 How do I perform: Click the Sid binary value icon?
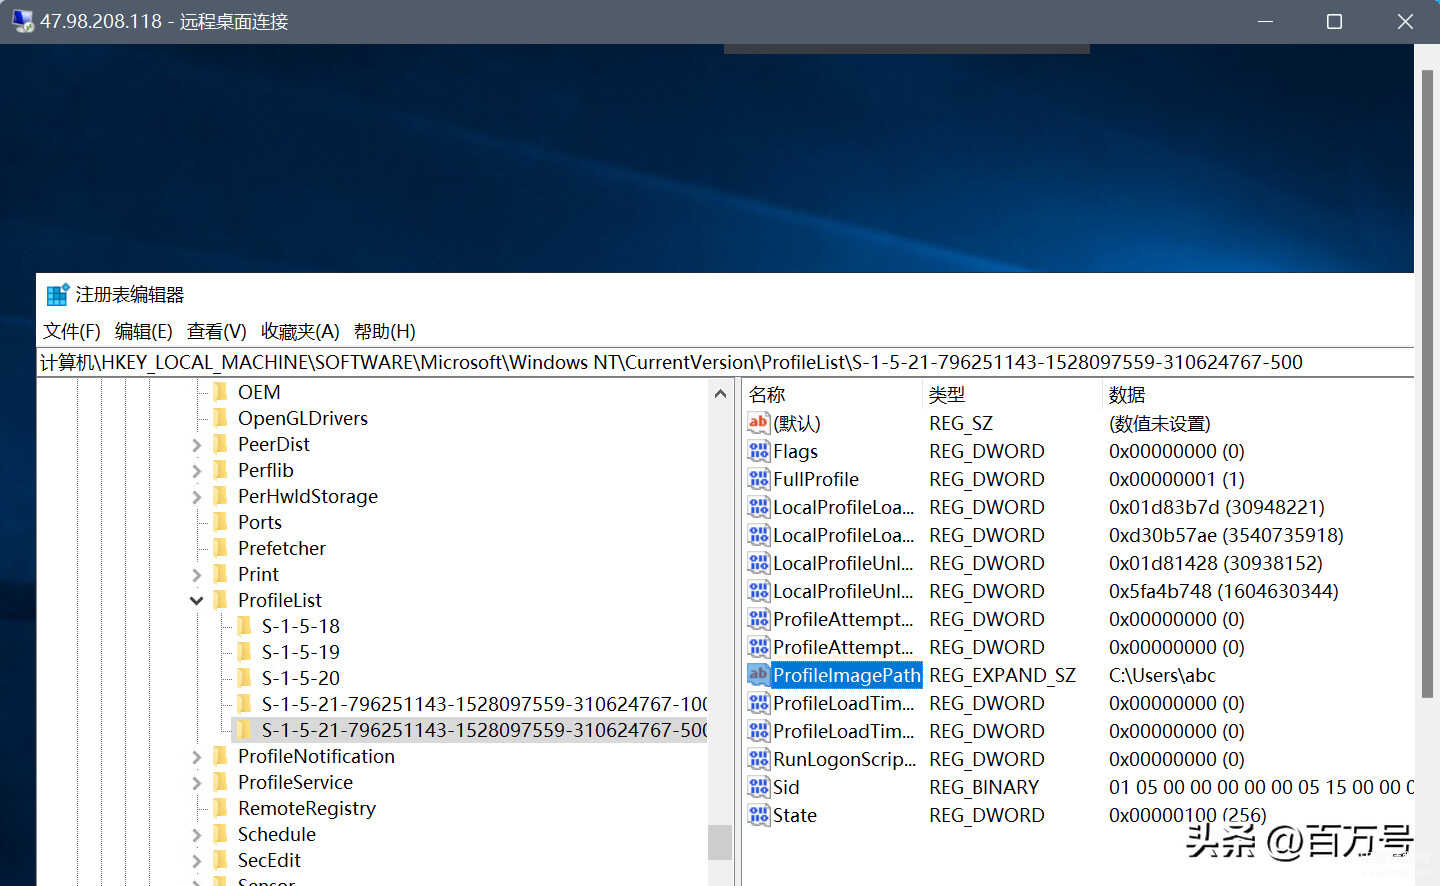pos(758,787)
